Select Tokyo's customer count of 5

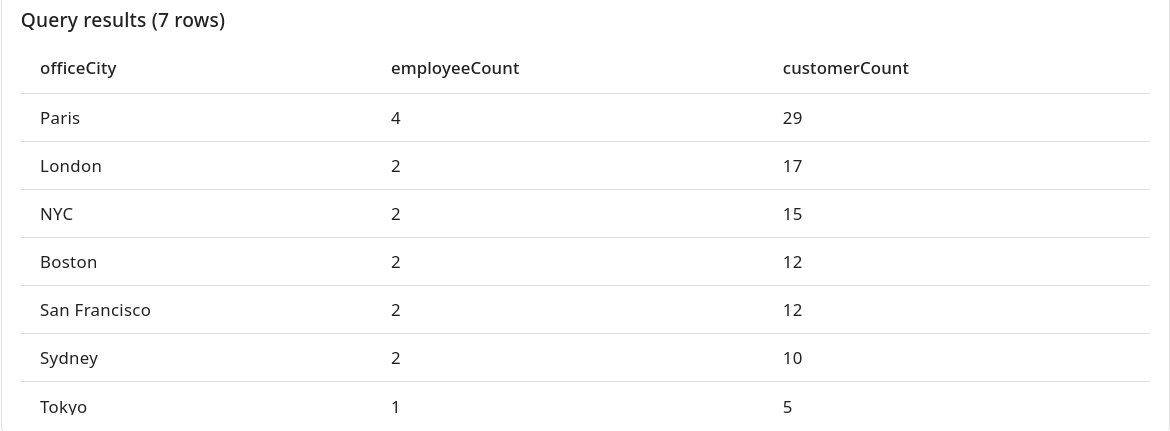(x=788, y=407)
